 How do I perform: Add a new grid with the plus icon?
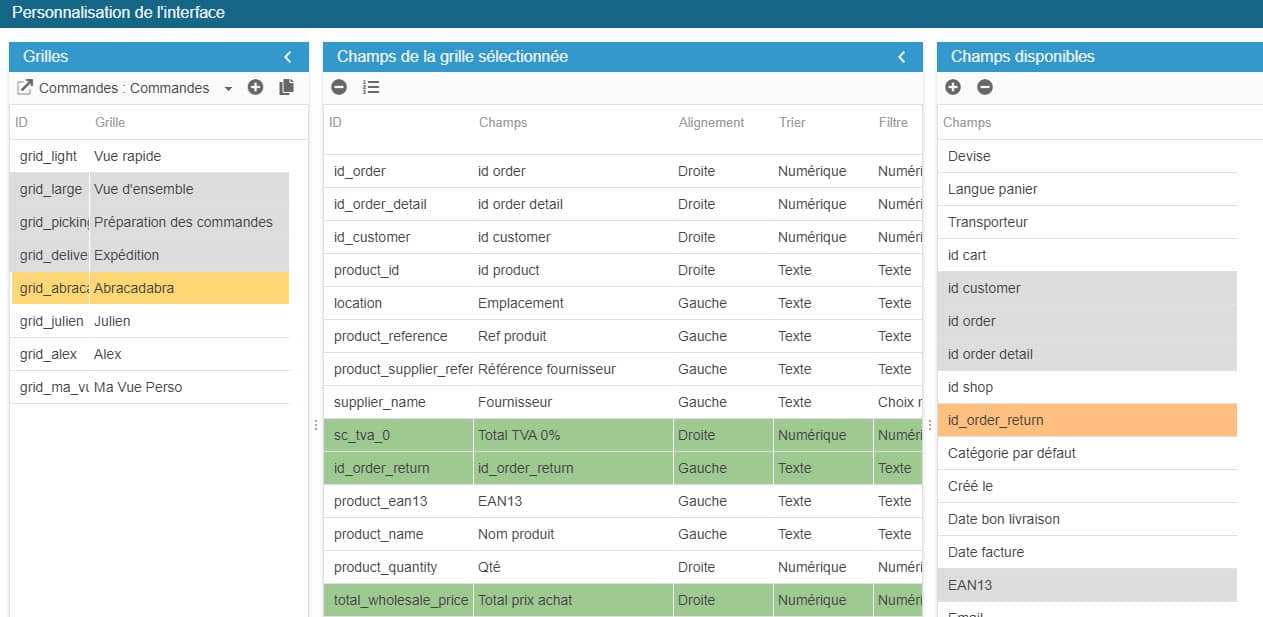pyautogui.click(x=255, y=88)
